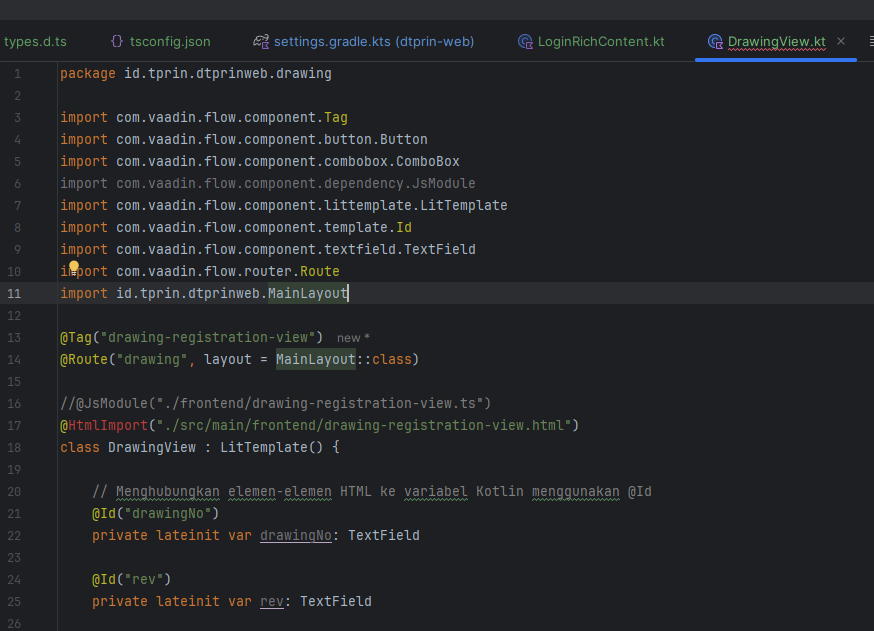Click the Kotlin class icon on DrawingView.kt tab
This screenshot has width=874, height=631.
715,42
